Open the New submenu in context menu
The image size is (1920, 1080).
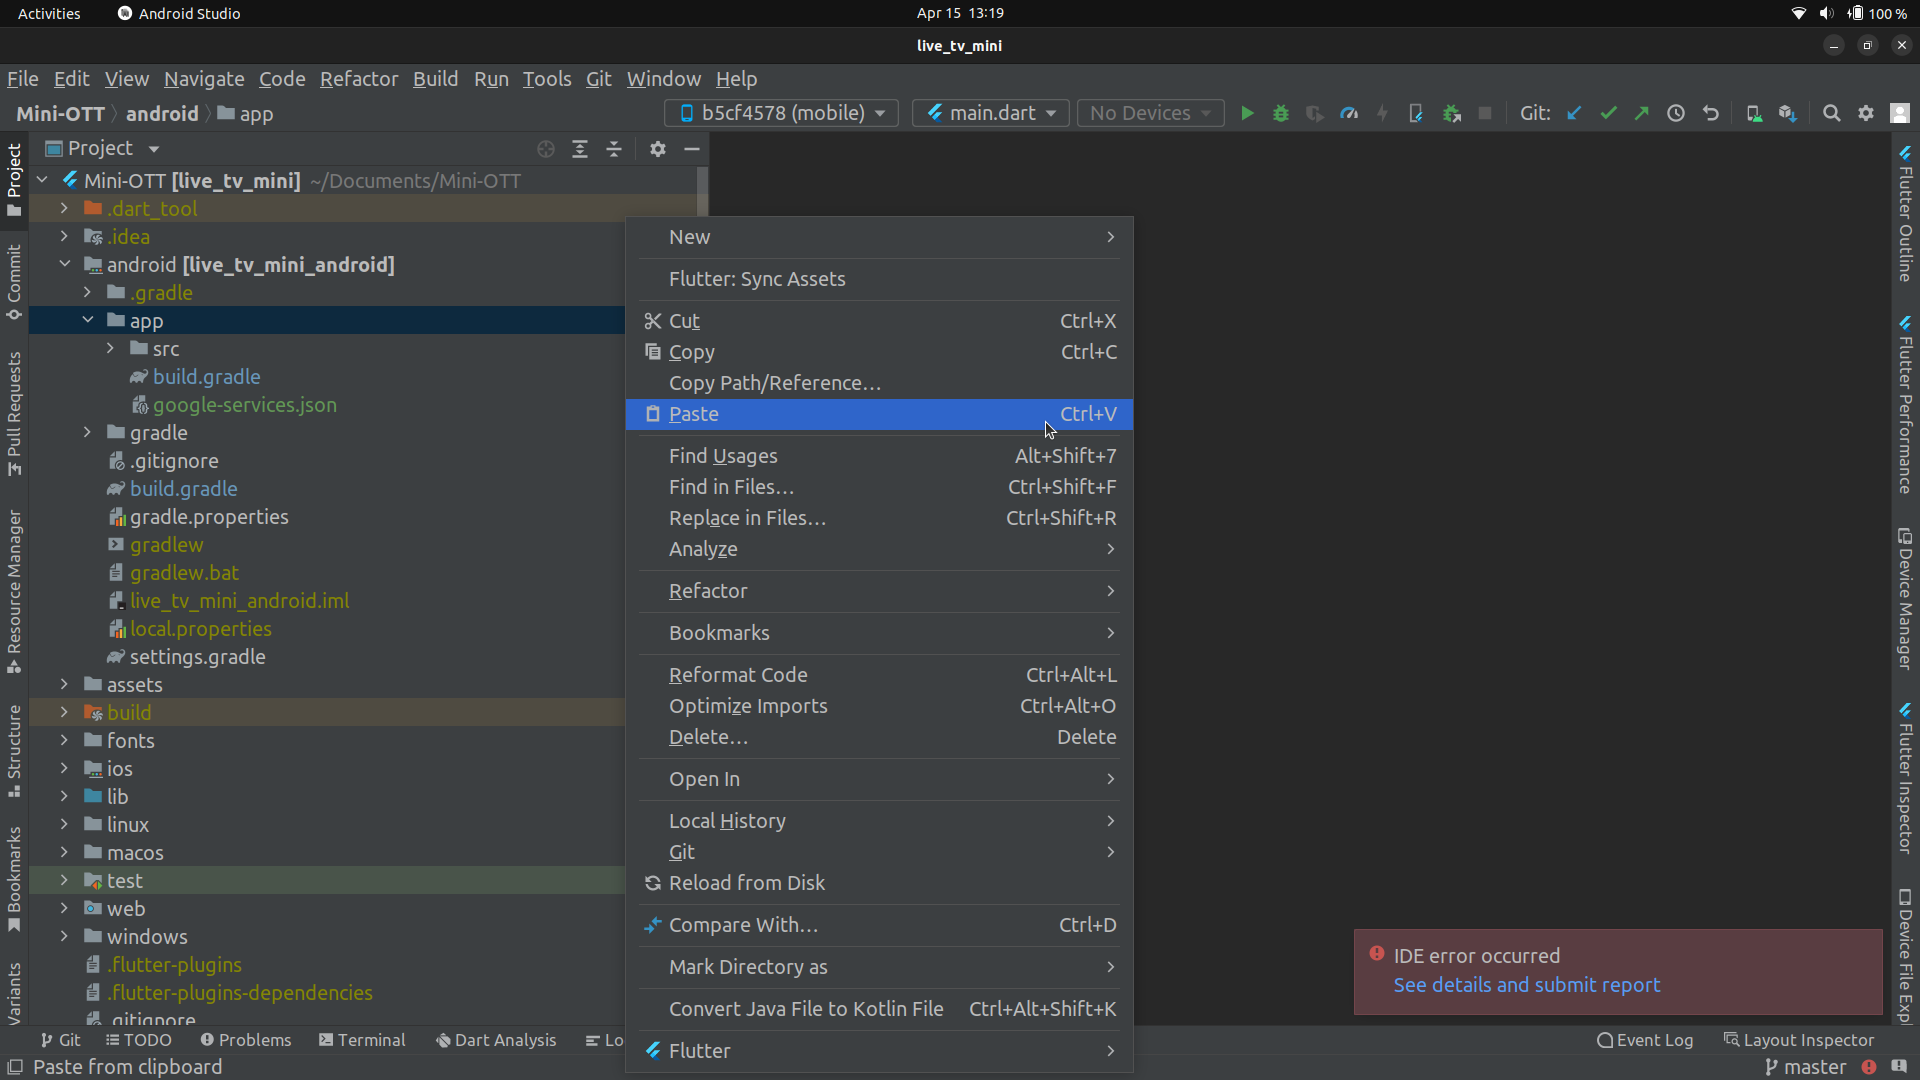click(x=879, y=237)
